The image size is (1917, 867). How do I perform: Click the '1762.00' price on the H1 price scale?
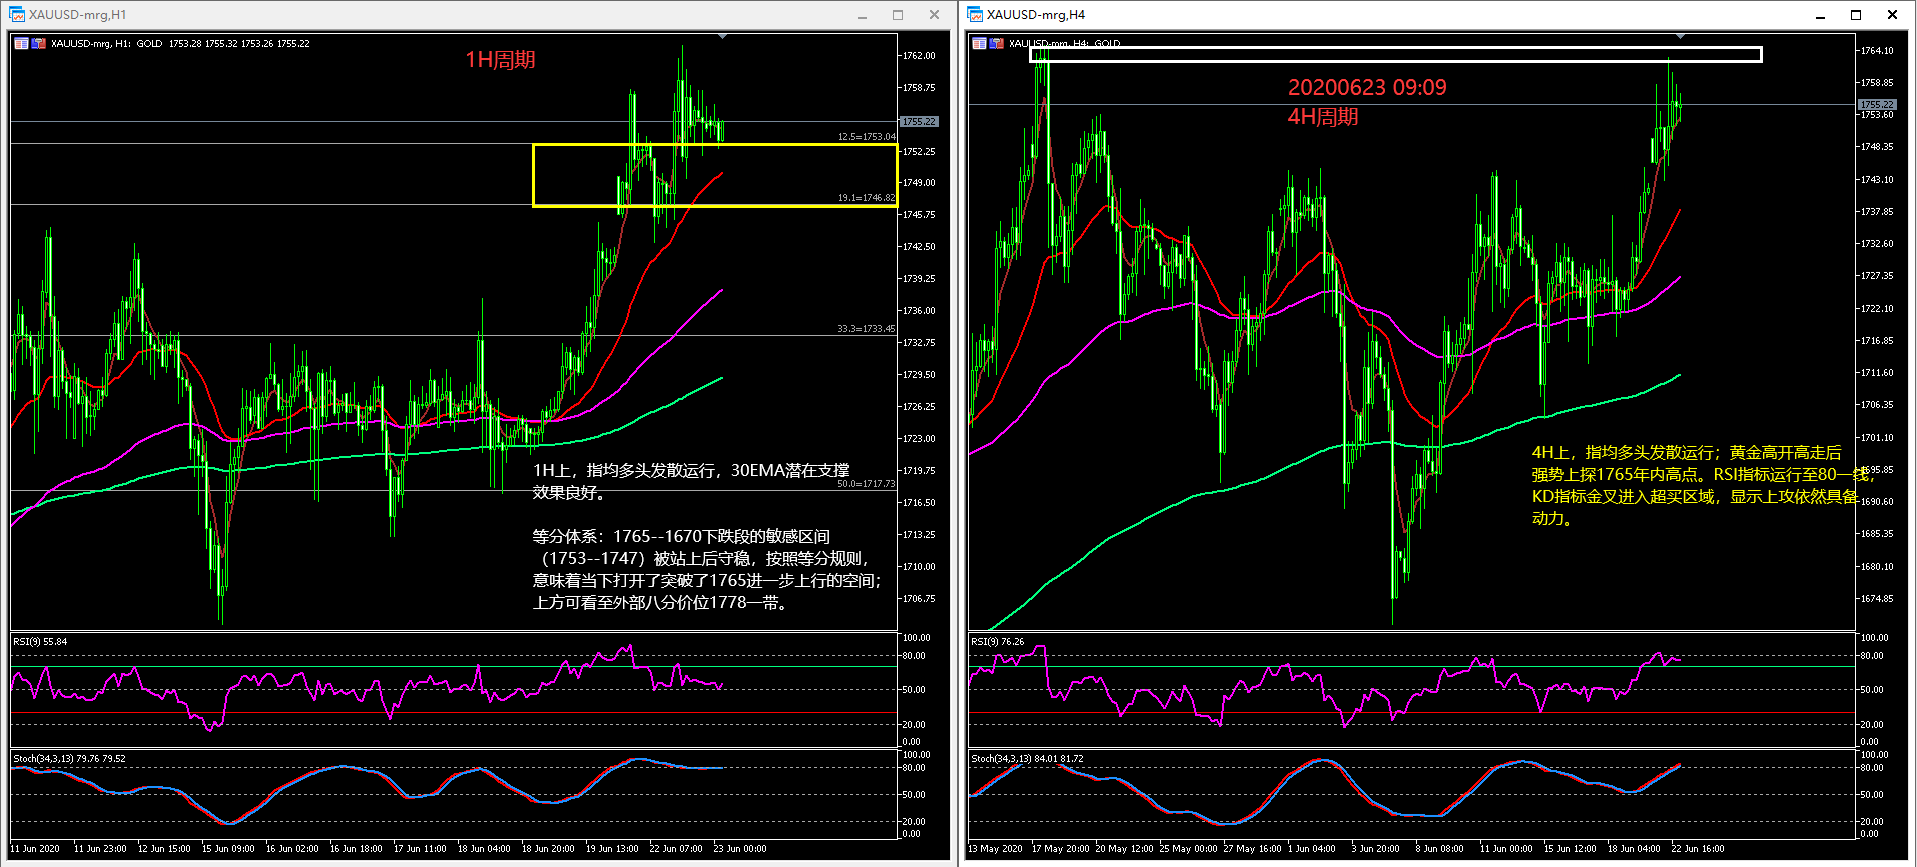point(919,56)
